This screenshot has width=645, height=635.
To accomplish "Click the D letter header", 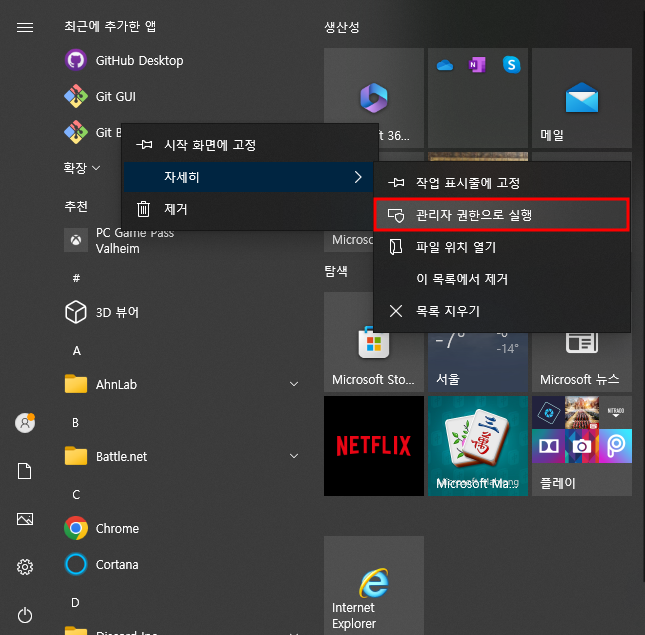I will coord(75,603).
